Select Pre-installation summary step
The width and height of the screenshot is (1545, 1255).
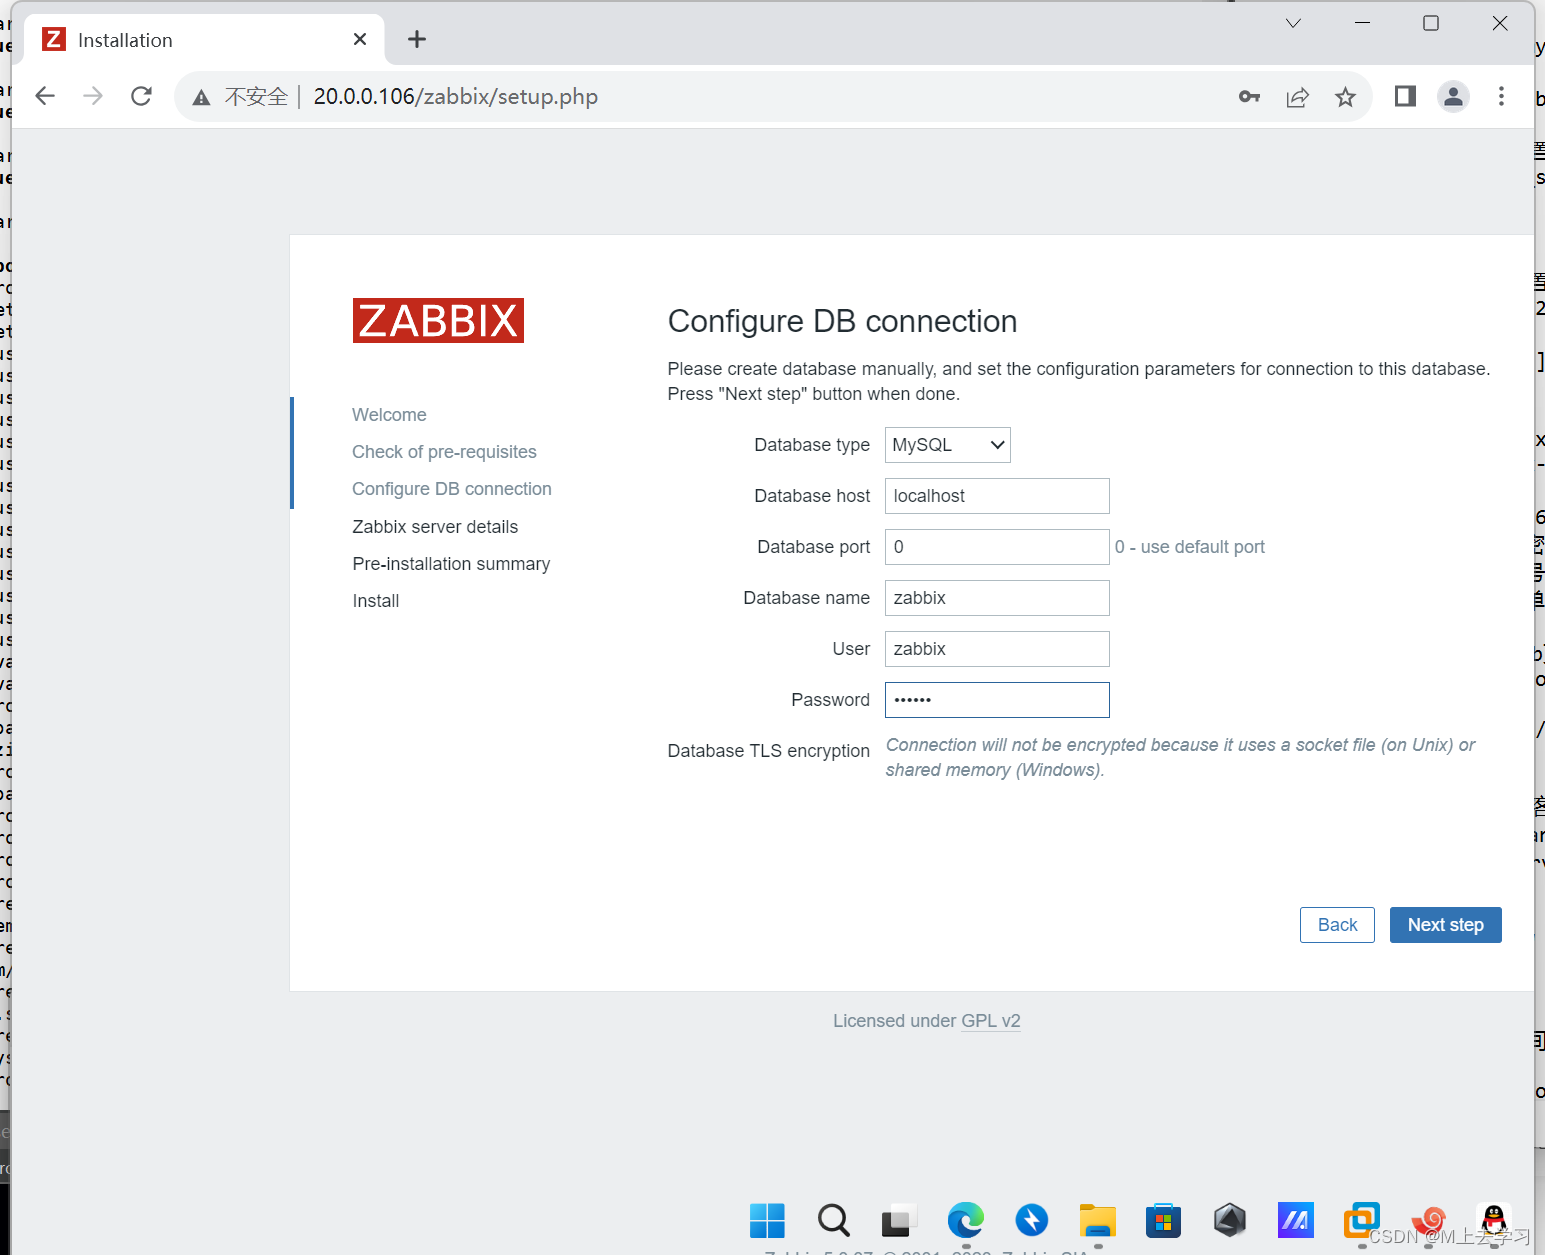451,564
